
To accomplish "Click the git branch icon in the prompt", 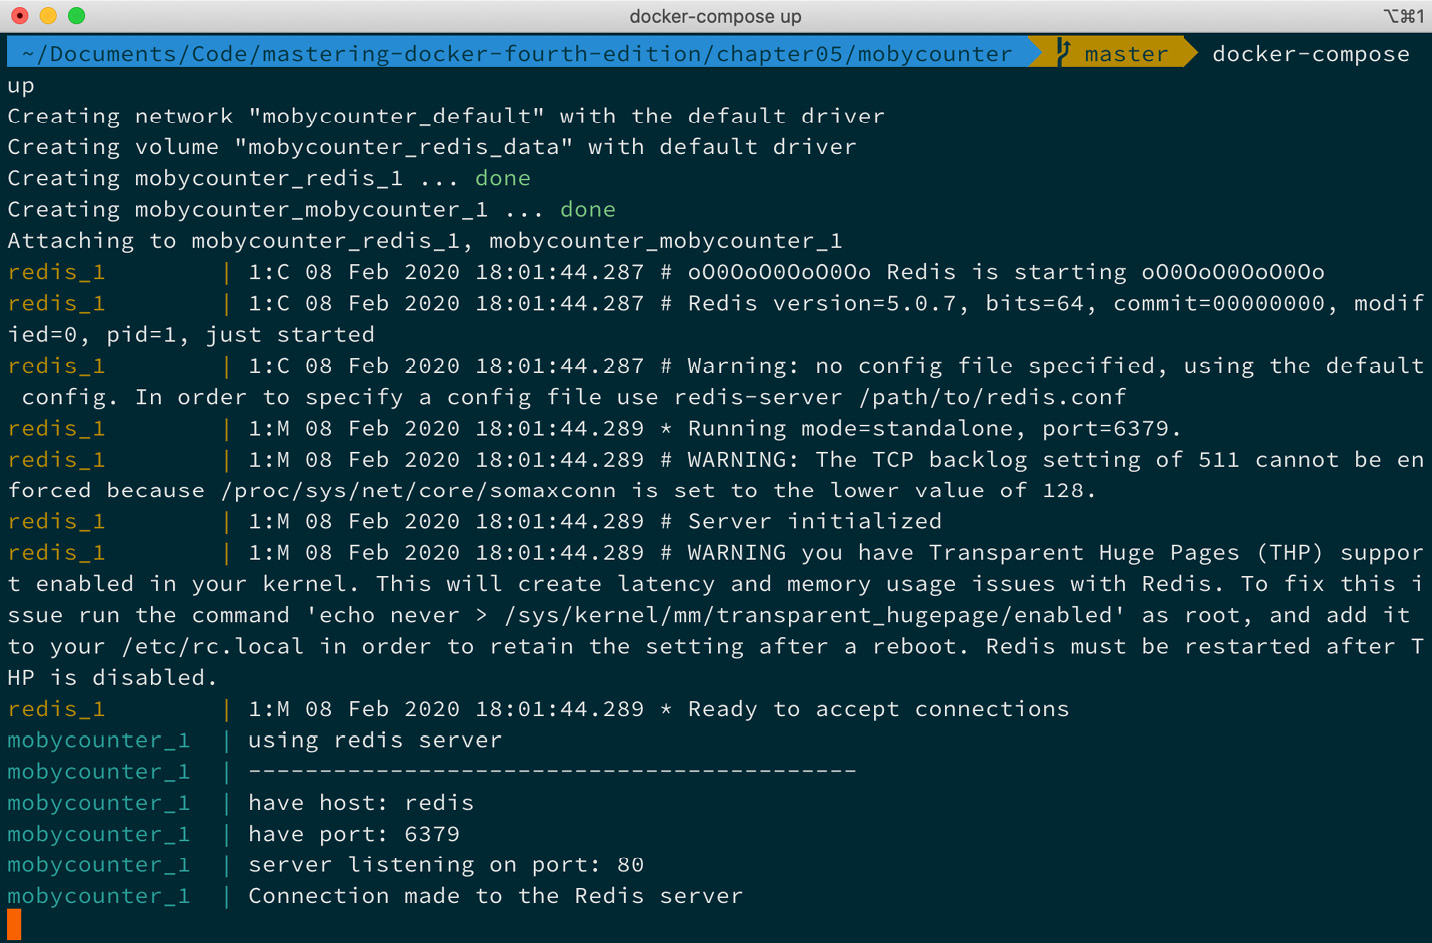I will pyautogui.click(x=1063, y=53).
